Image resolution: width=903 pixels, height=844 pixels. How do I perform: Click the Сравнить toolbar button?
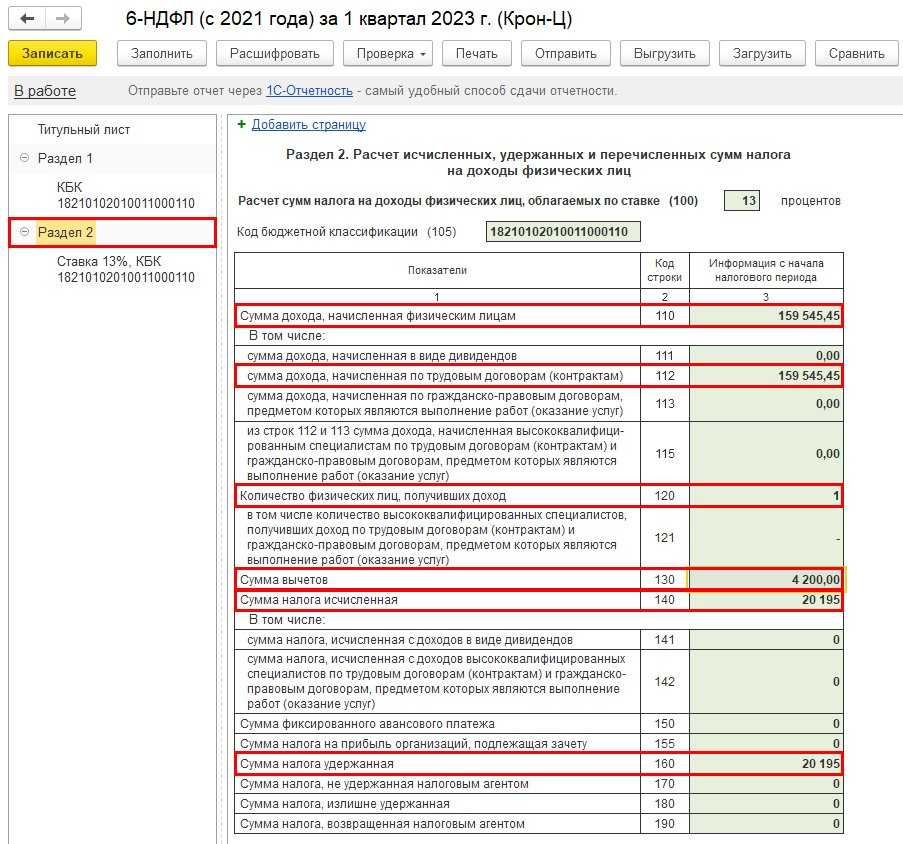pos(856,53)
